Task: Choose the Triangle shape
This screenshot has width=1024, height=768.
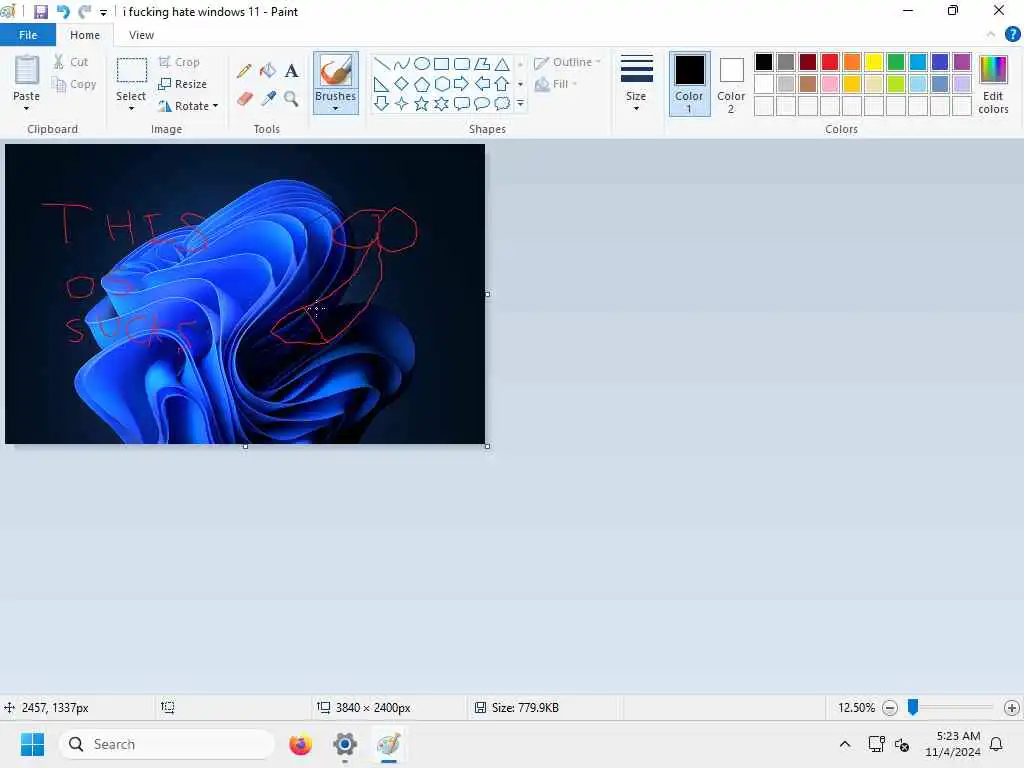Action: tap(502, 63)
